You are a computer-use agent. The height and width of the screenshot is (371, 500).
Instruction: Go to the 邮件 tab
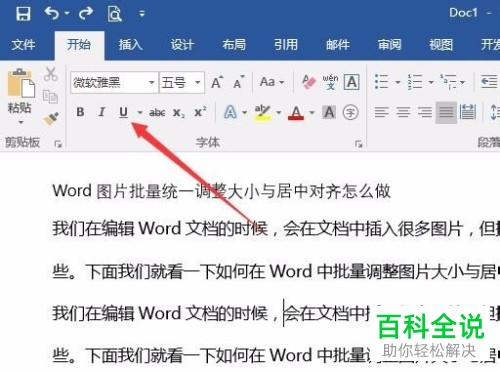pyautogui.click(x=338, y=44)
